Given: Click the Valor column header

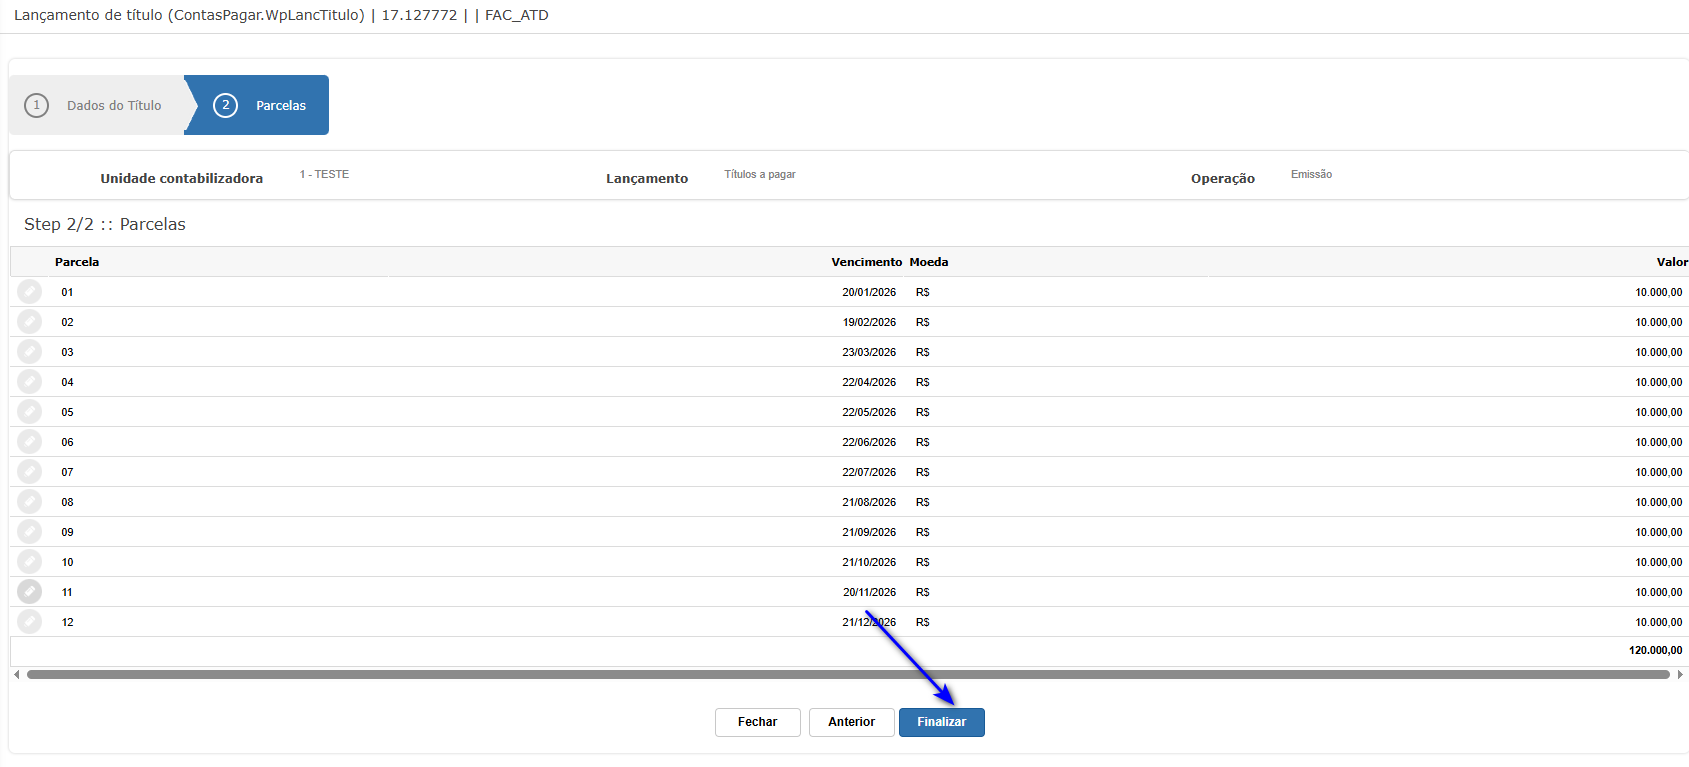Looking at the screenshot, I should coord(1671,262).
